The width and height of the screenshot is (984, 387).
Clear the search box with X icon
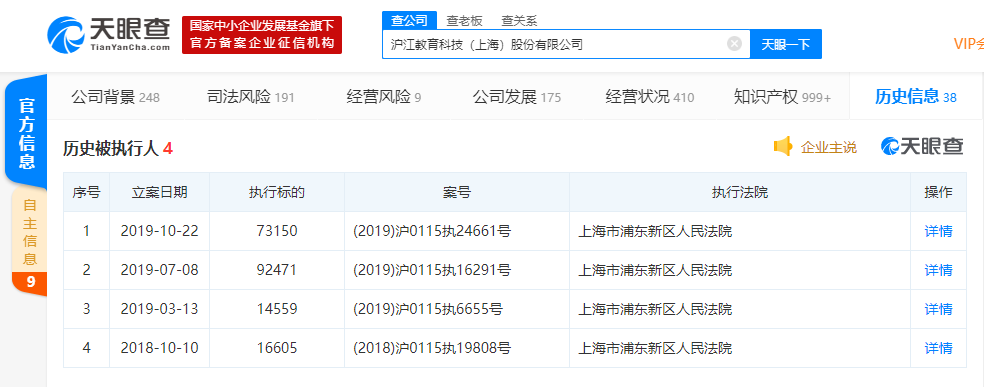pos(734,44)
